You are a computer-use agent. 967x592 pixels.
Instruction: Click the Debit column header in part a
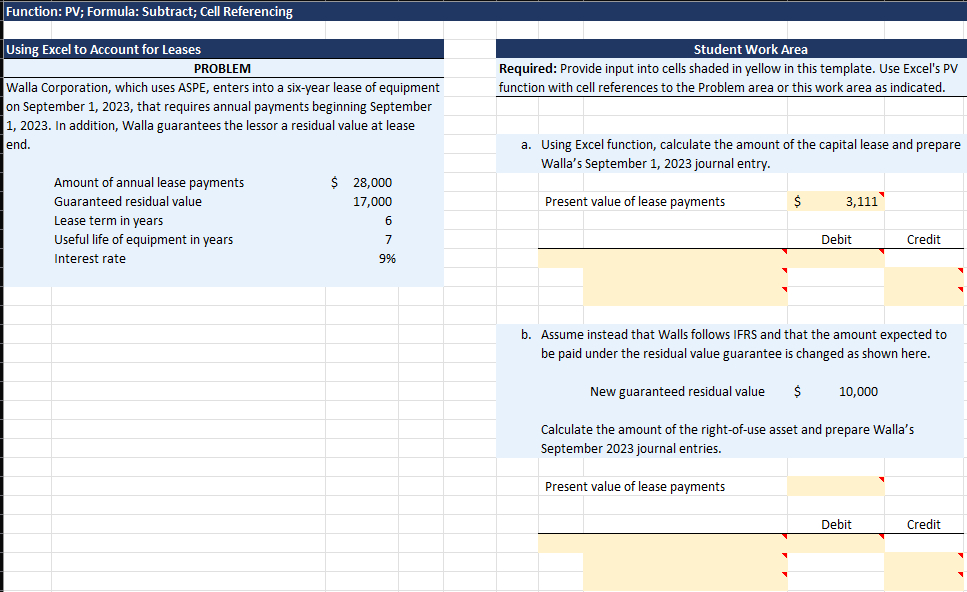tap(835, 239)
